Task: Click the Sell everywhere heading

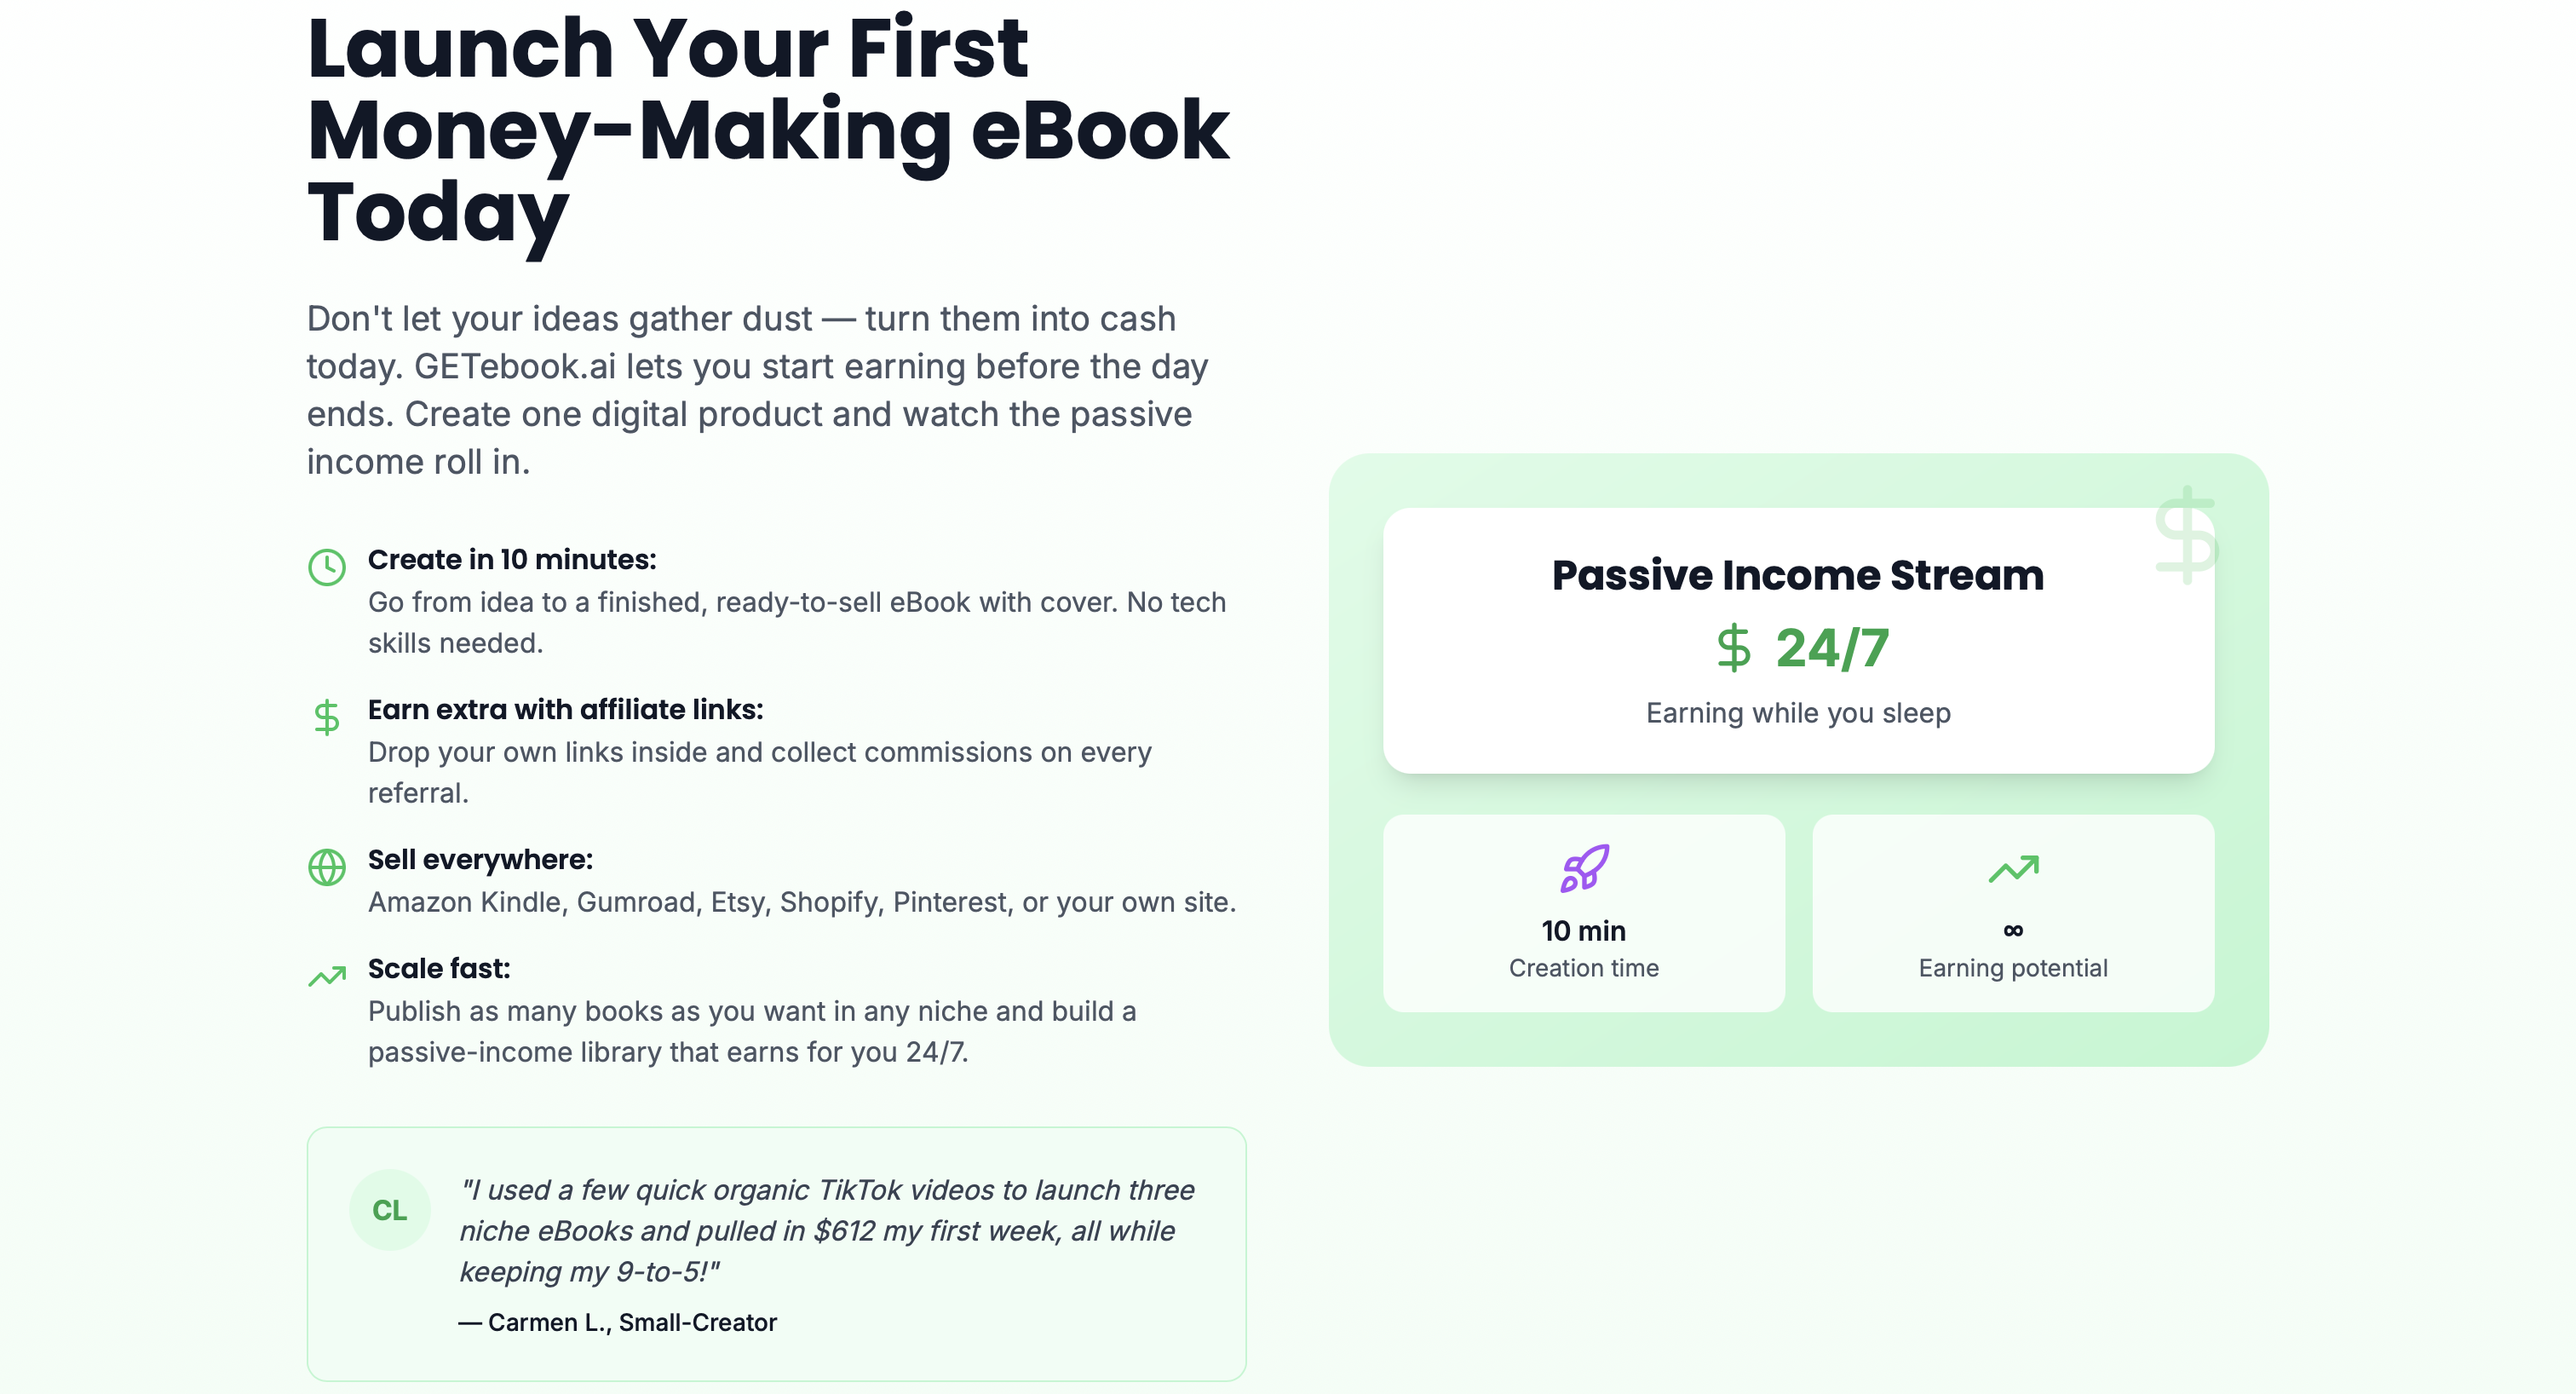Action: coord(481,860)
